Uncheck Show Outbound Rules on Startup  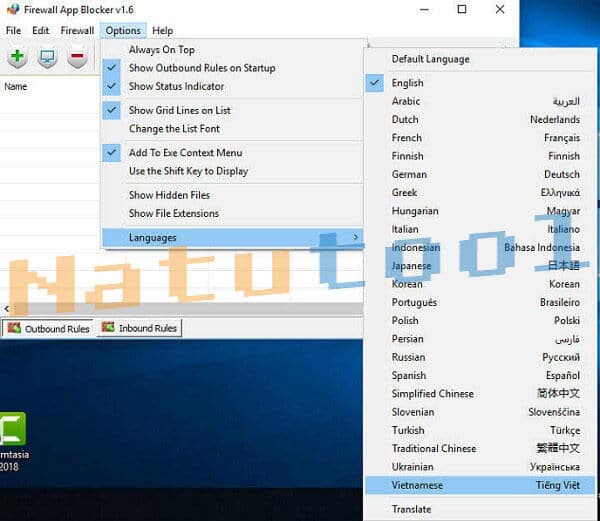tap(201, 68)
